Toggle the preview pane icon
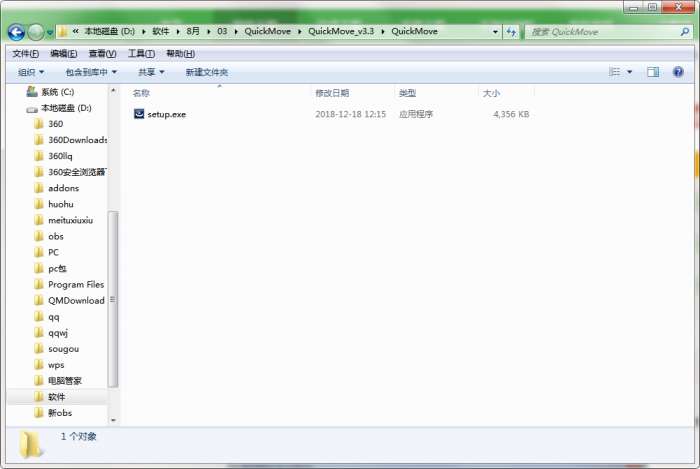This screenshot has height=469, width=700. coord(653,72)
